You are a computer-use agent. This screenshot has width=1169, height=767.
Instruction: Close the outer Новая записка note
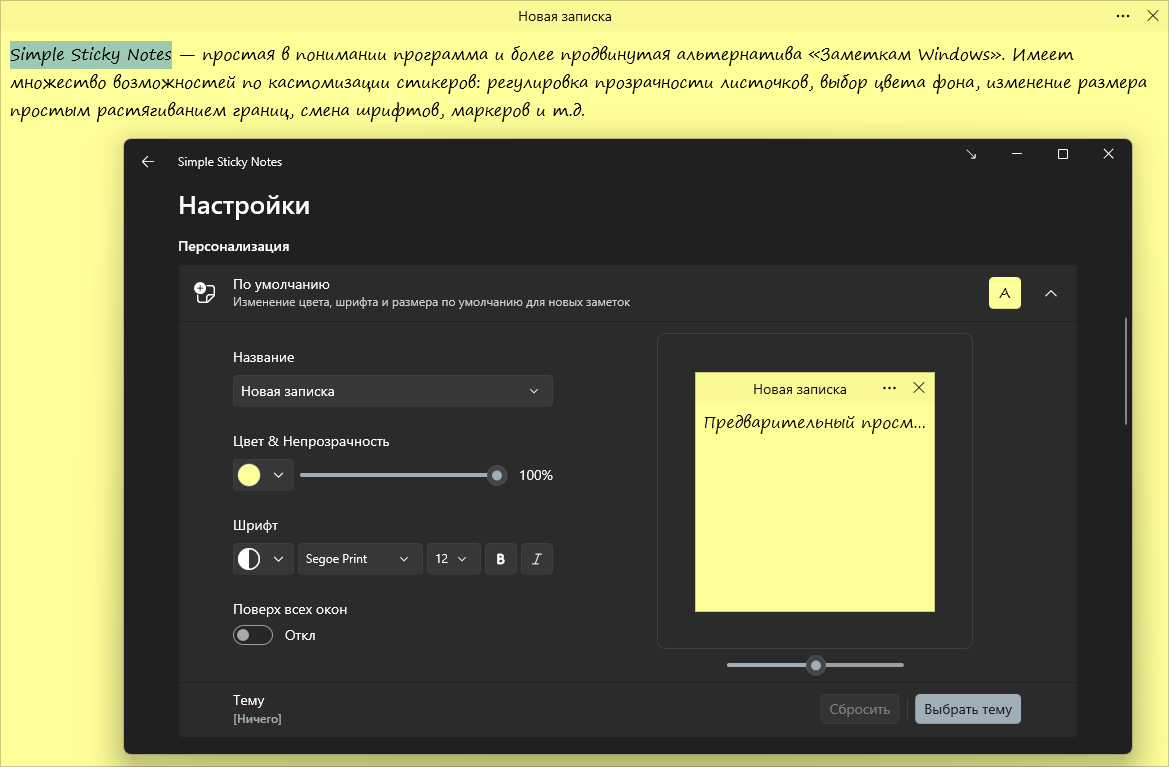coord(1152,16)
